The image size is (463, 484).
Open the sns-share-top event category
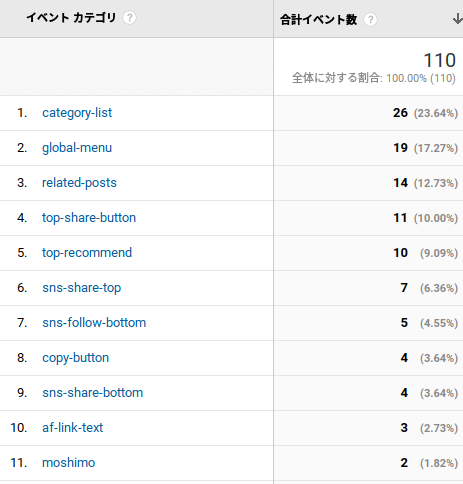coord(82,288)
